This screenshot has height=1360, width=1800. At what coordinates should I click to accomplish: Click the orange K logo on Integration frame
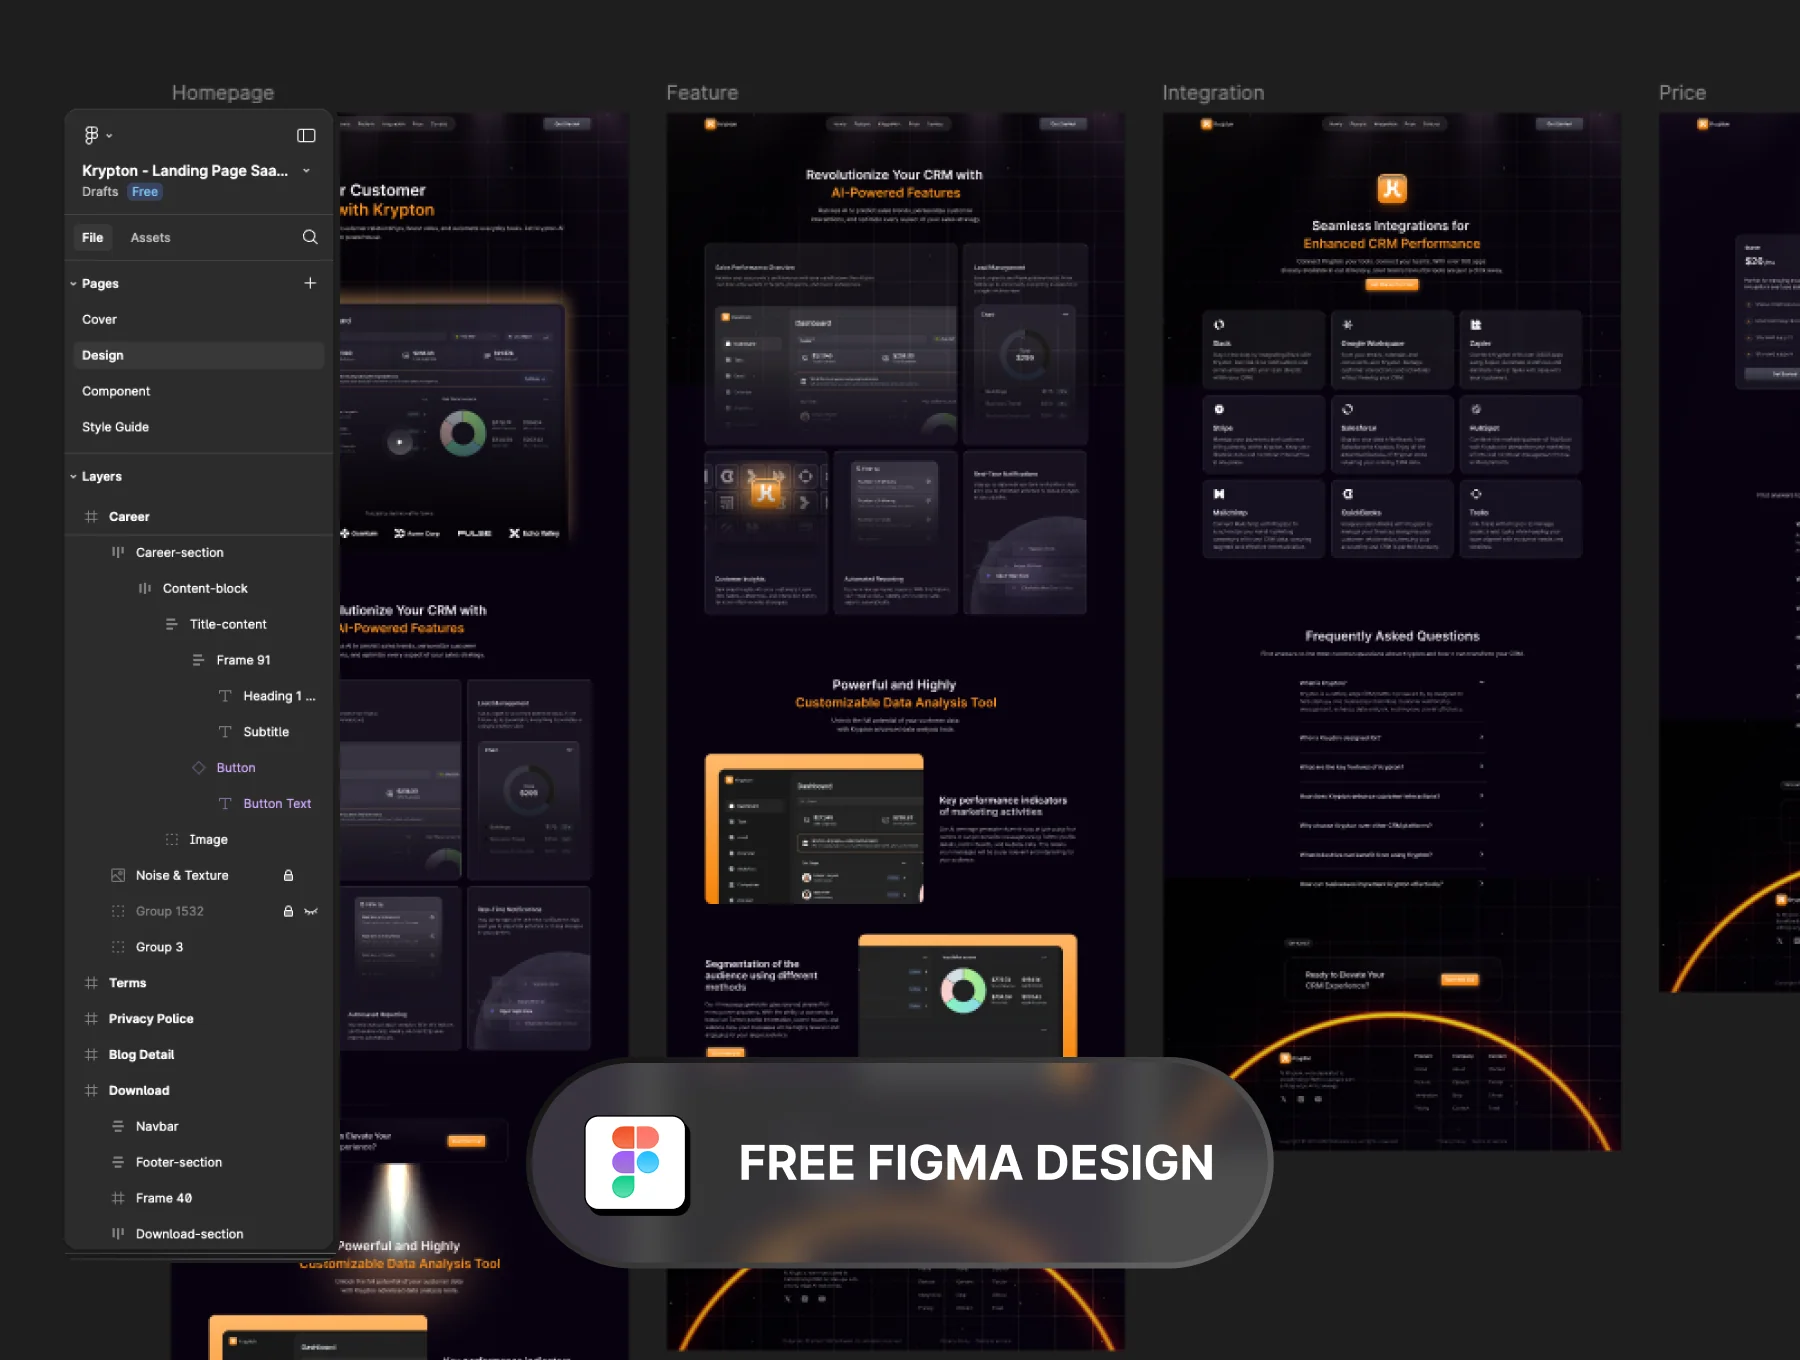(x=1392, y=188)
